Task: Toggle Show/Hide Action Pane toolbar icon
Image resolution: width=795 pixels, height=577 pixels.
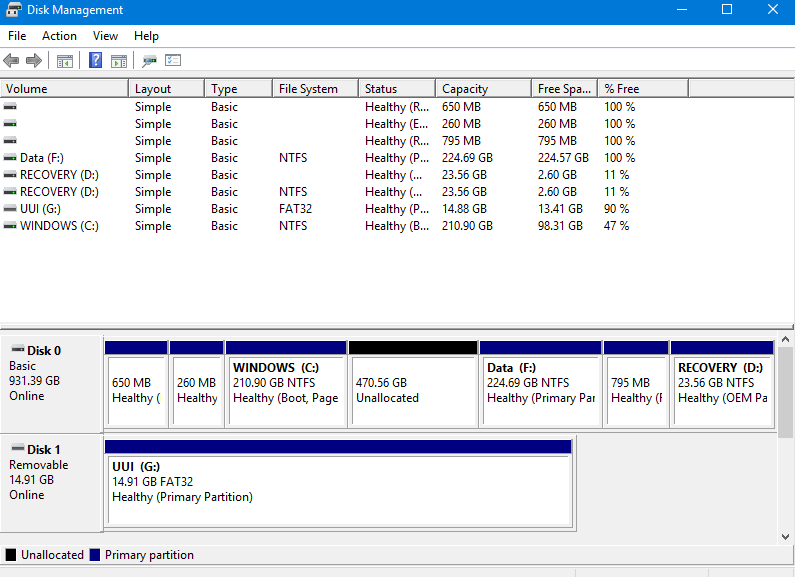Action: (x=118, y=61)
